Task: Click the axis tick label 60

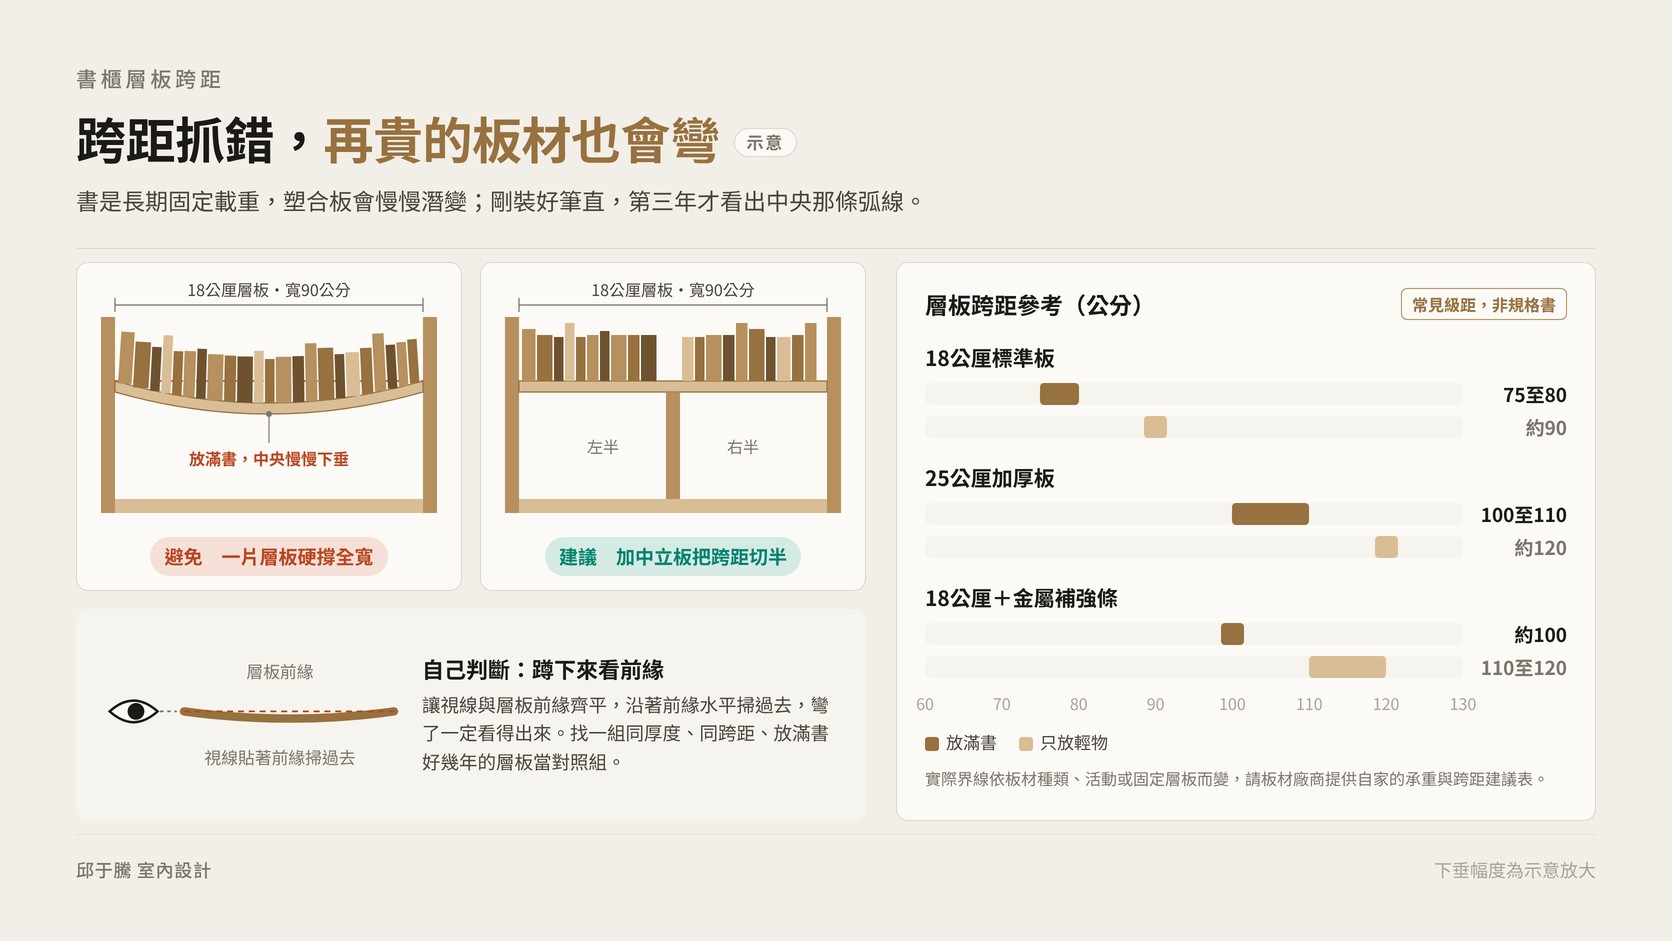Action: 925,704
